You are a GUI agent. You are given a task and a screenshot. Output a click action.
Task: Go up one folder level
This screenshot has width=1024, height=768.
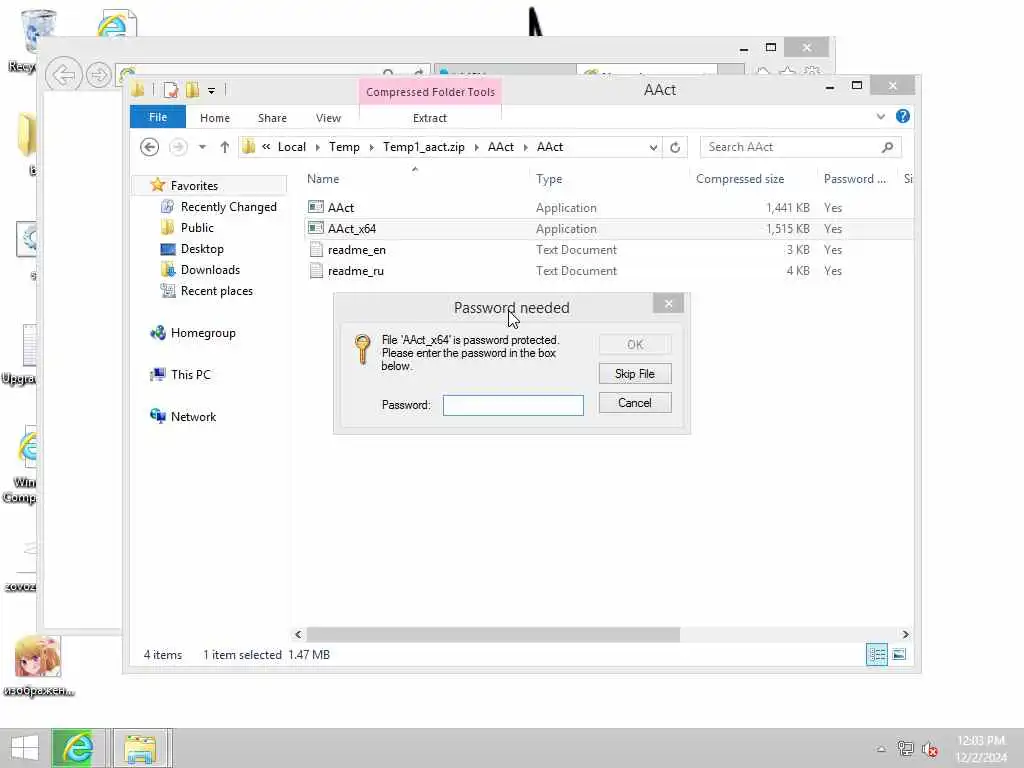click(225, 147)
